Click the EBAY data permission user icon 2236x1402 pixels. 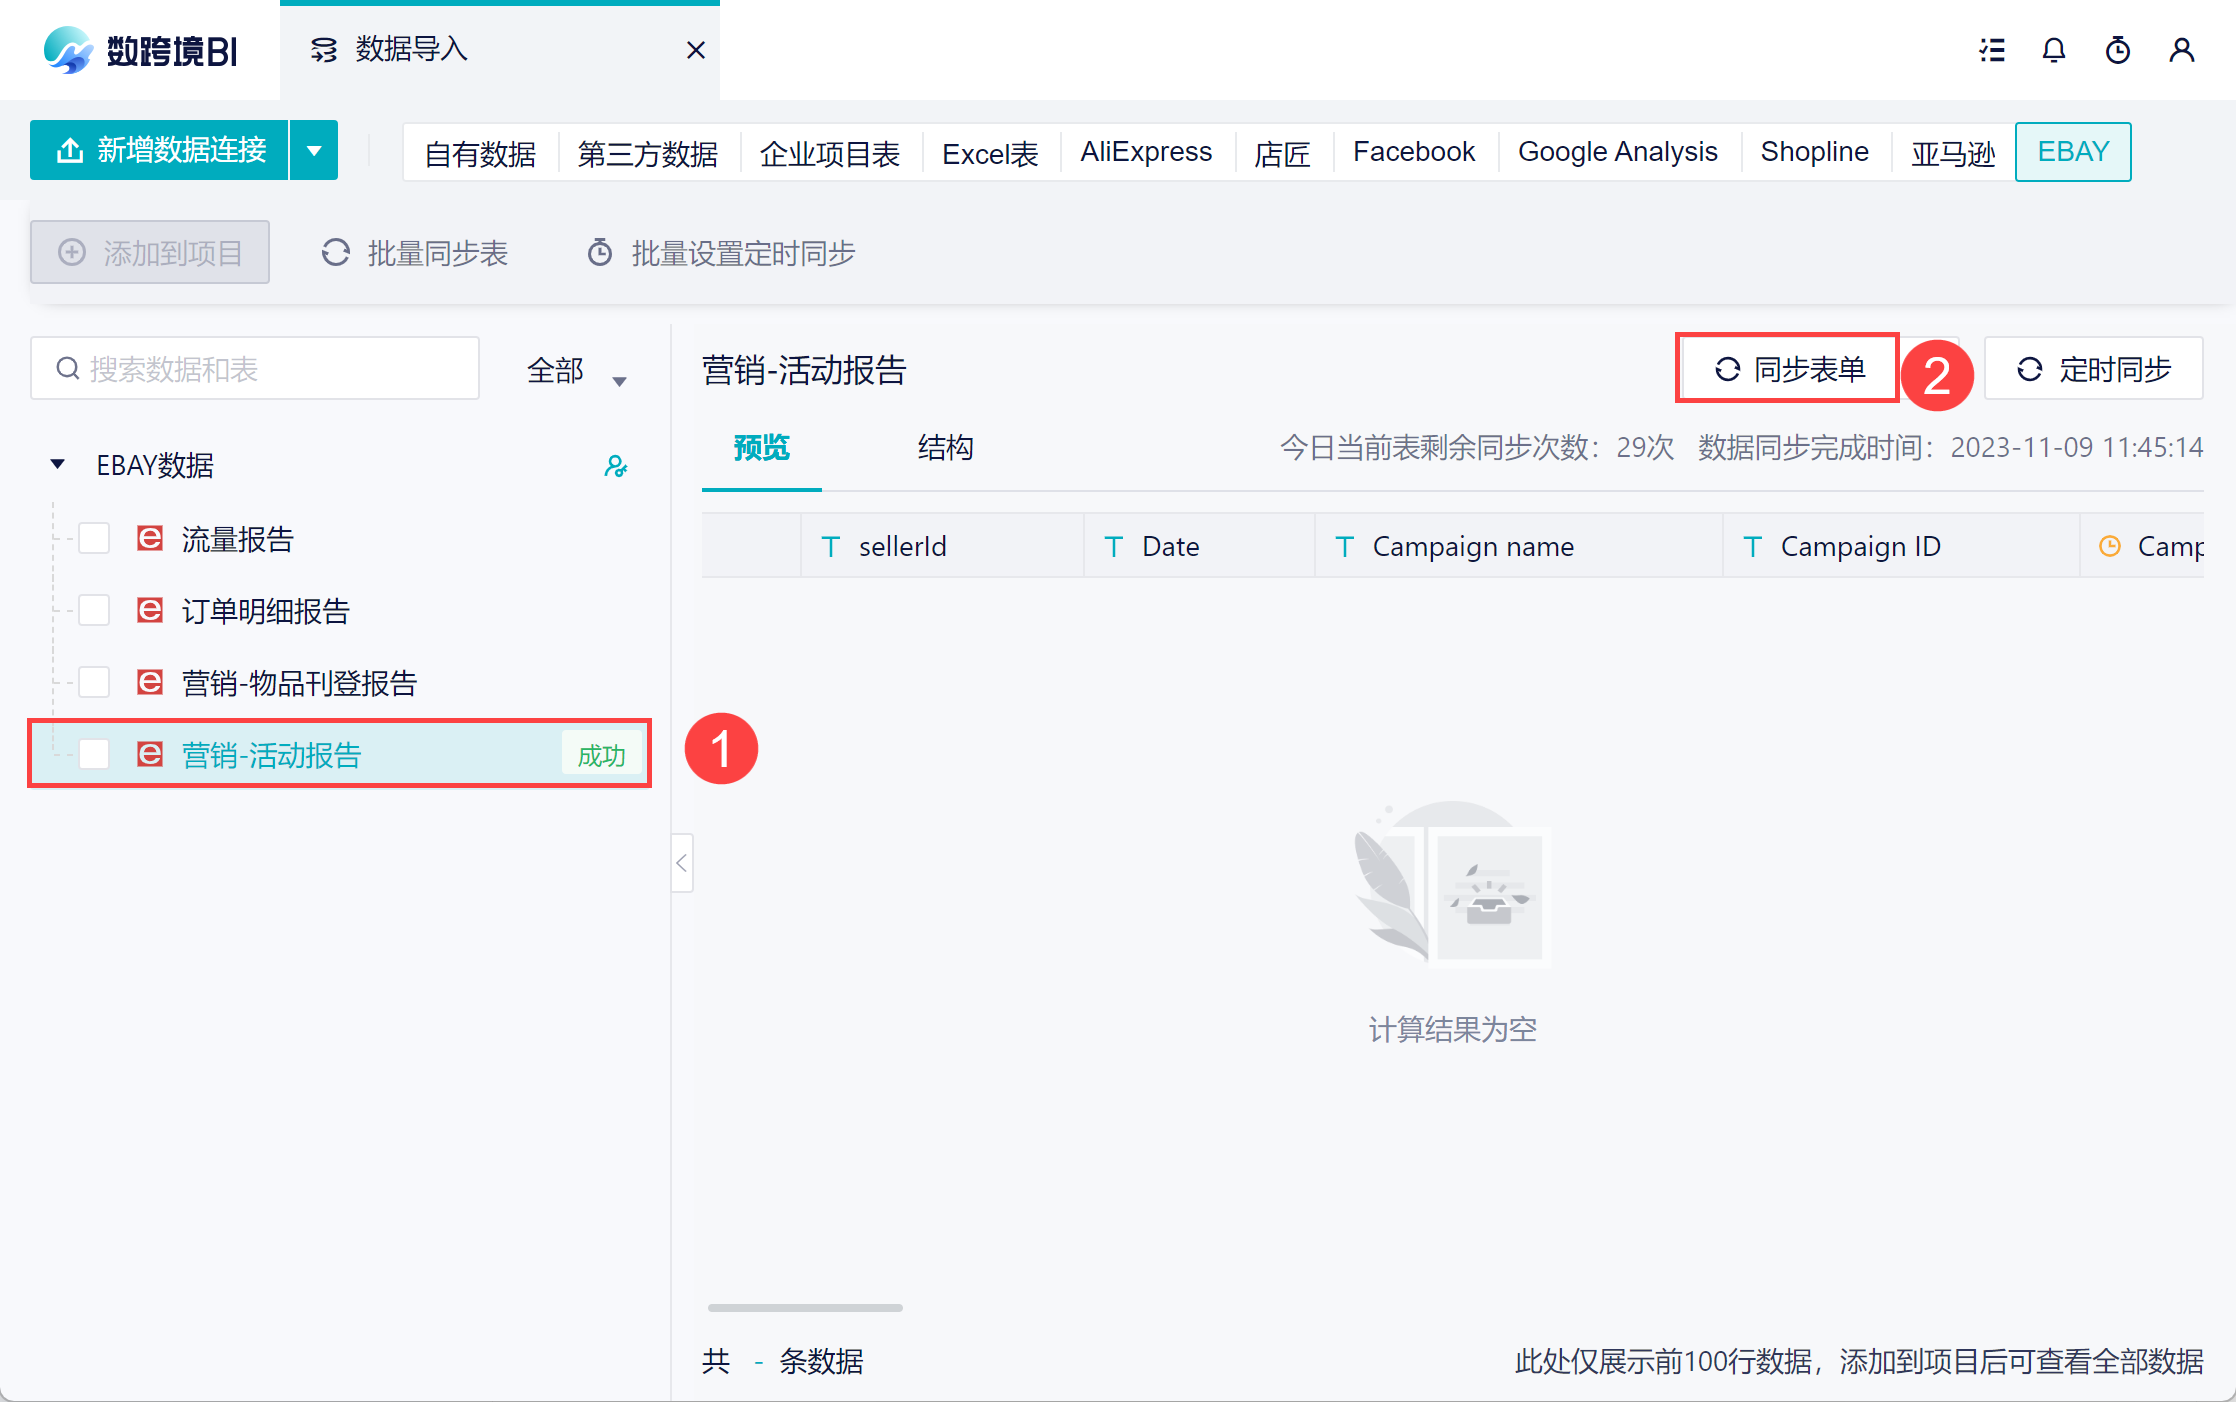tap(615, 466)
